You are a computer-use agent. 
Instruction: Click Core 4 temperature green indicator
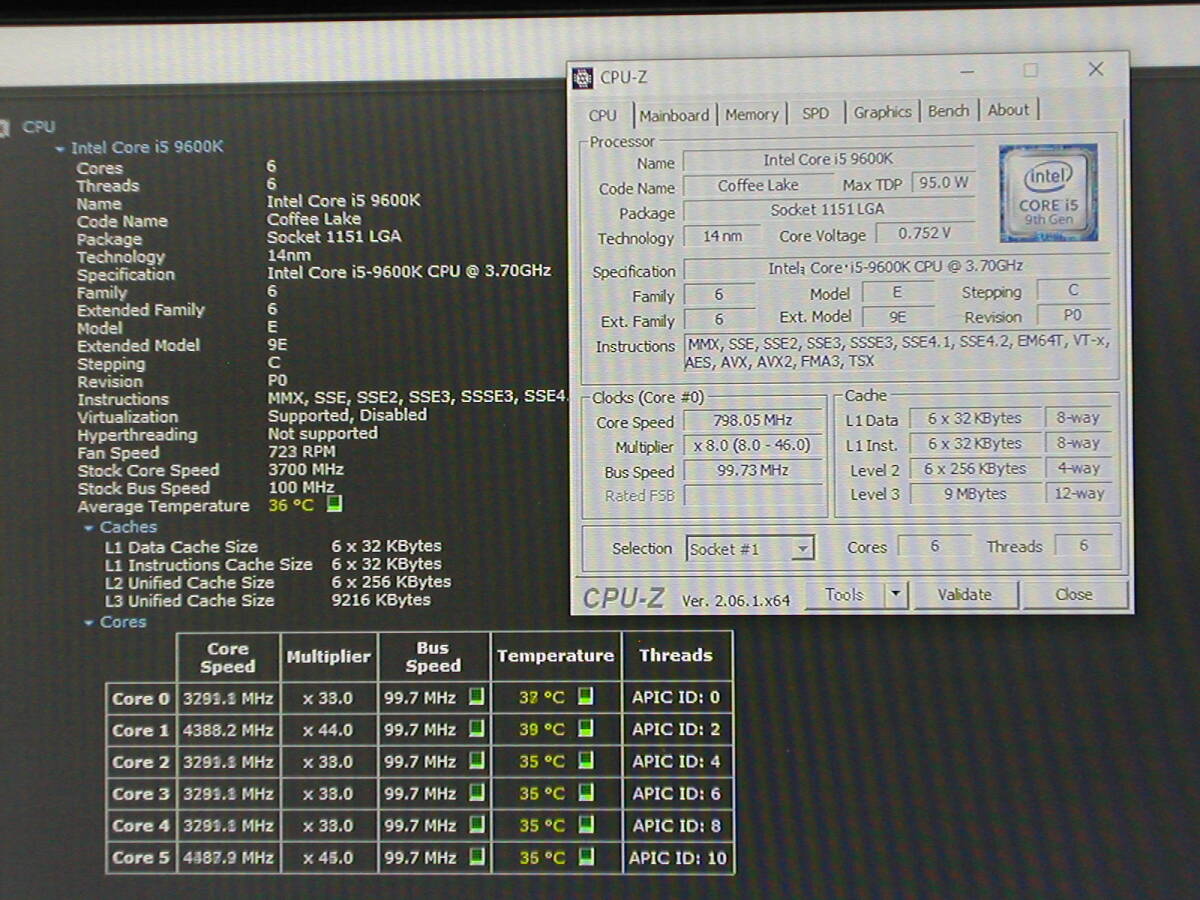(585, 824)
